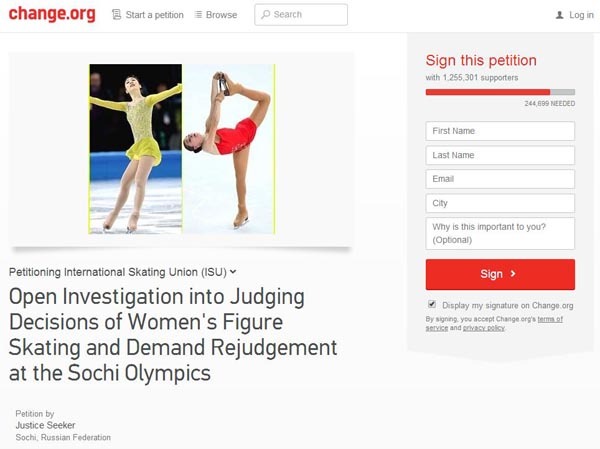Click the figure skaters petition image
Image resolution: width=600 pixels, height=449 pixels.
182,149
